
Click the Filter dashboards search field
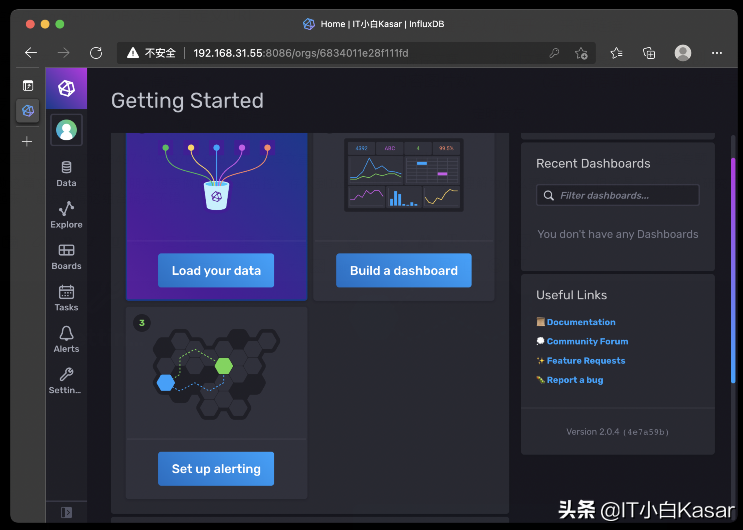617,195
